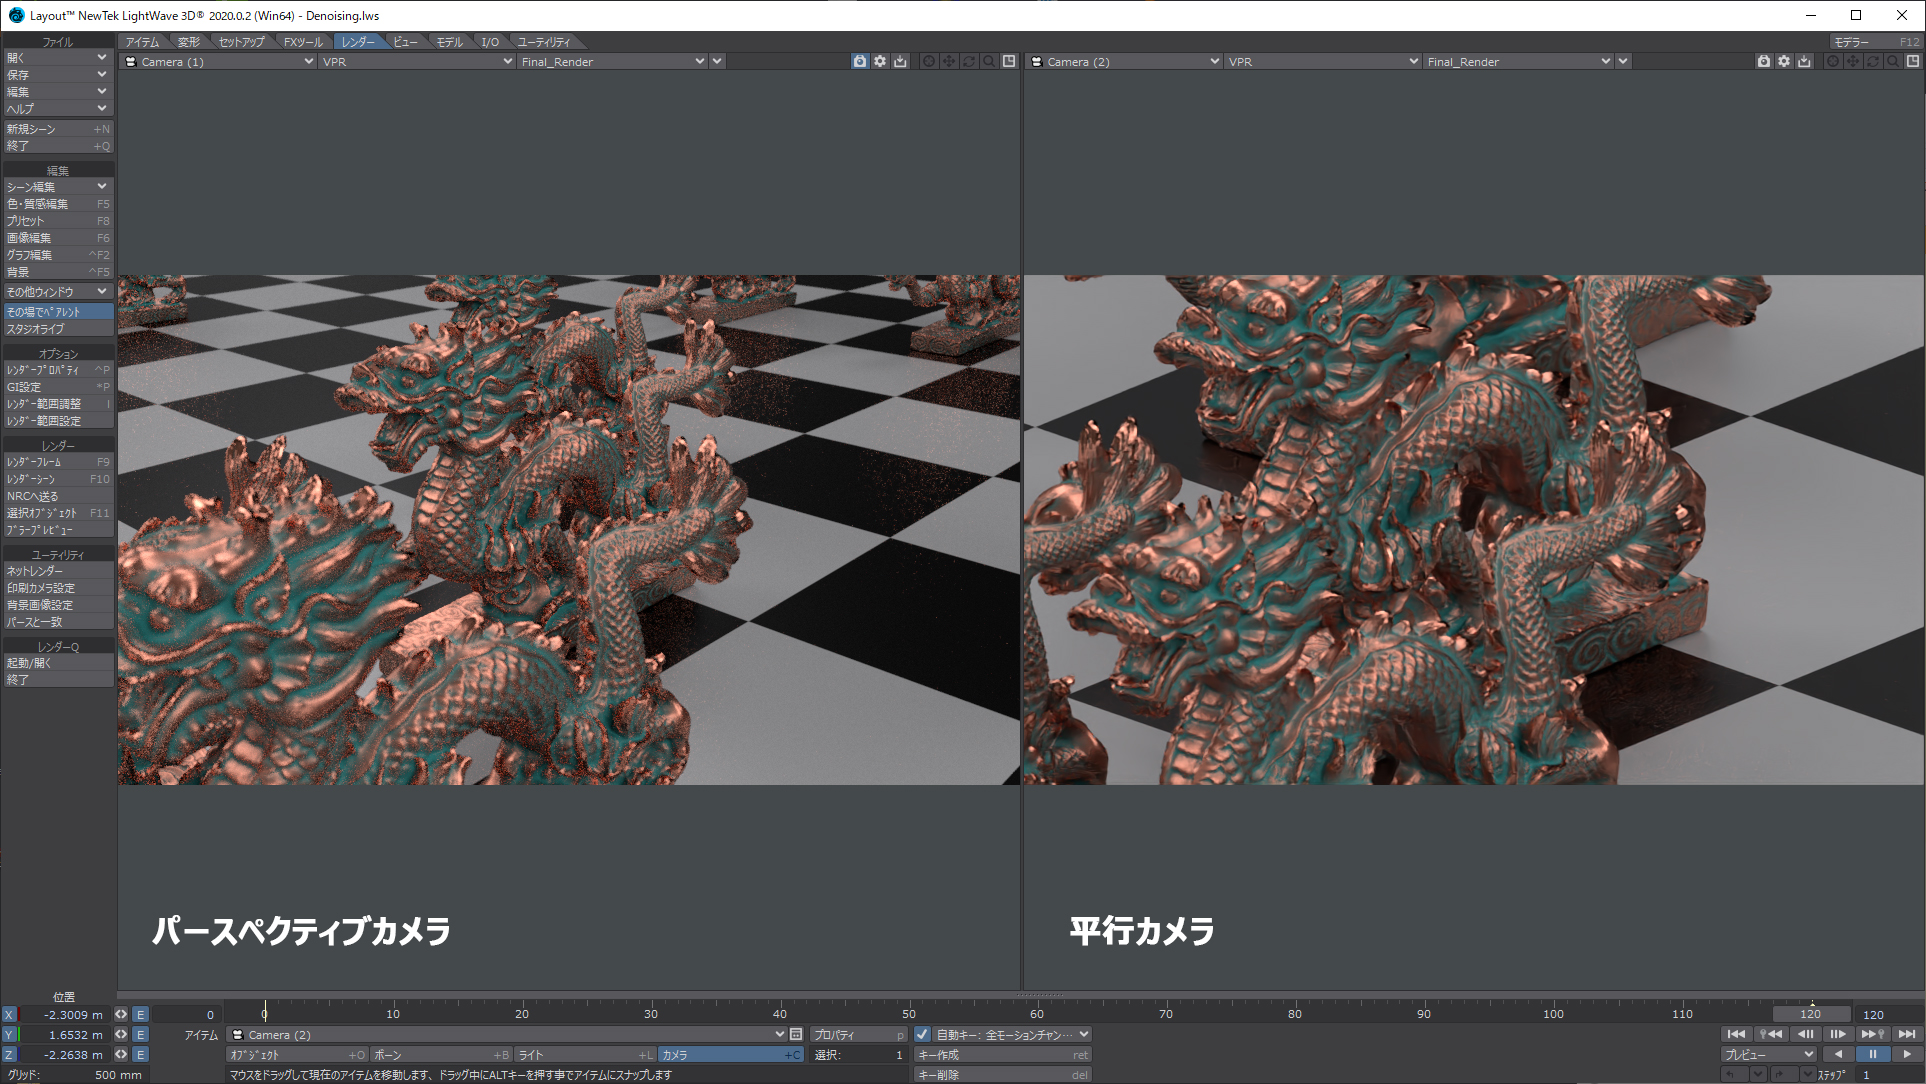Open left viewport options gear icon

880,61
